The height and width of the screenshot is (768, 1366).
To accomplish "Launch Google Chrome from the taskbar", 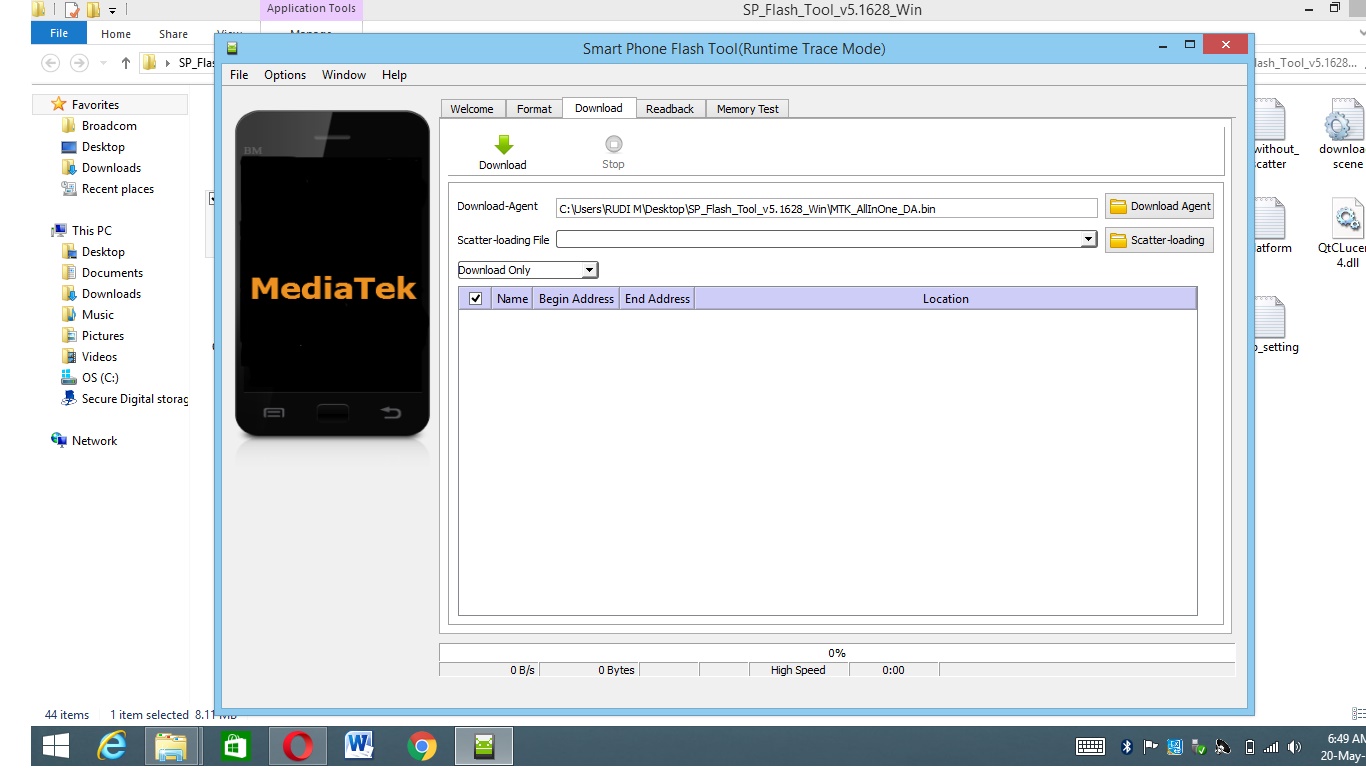I will coord(422,746).
